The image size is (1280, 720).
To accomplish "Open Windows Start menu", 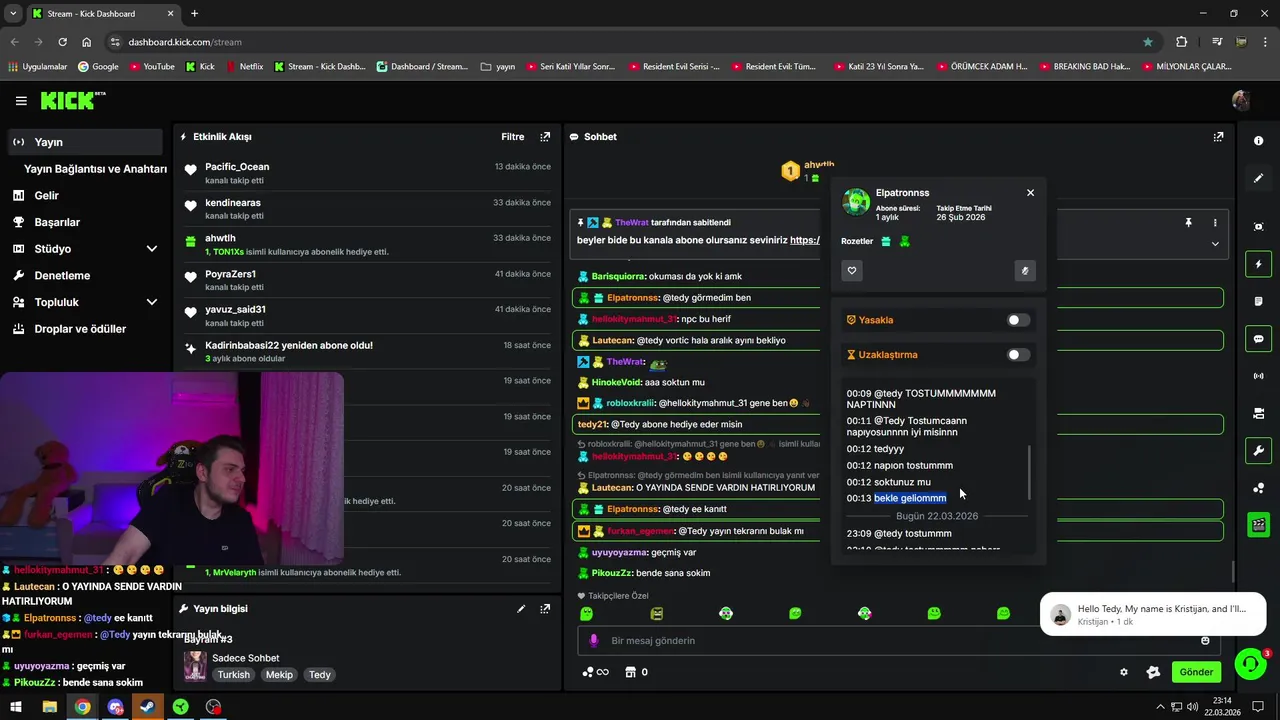I will tap(16, 707).
